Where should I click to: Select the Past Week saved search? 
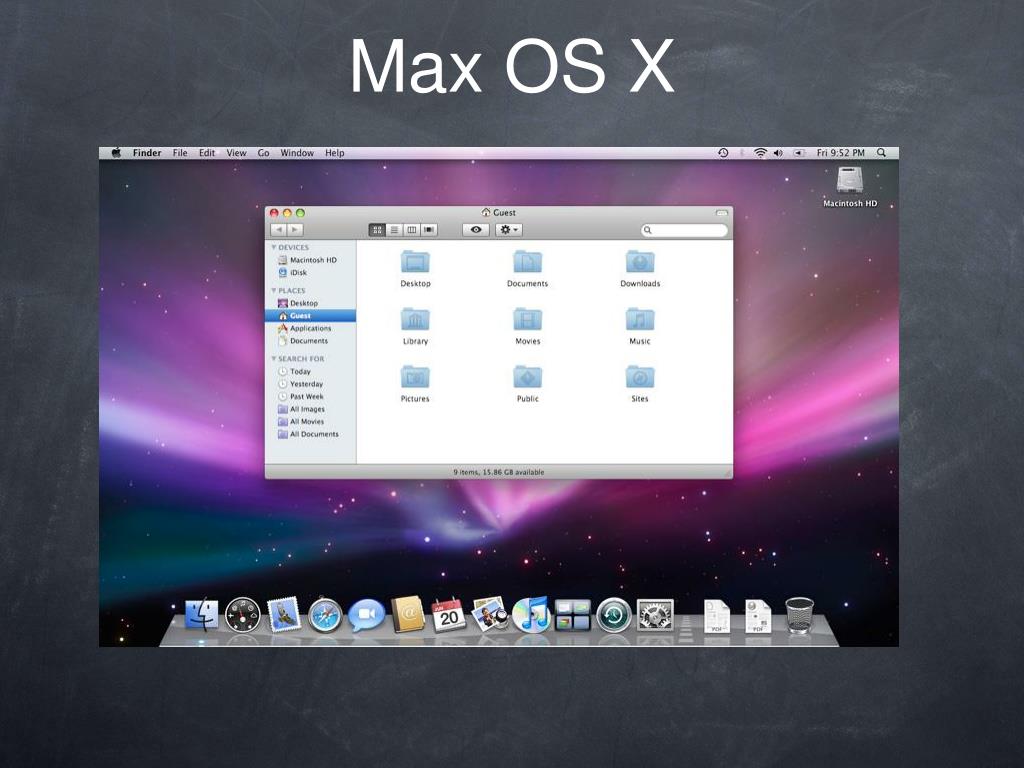(x=310, y=396)
